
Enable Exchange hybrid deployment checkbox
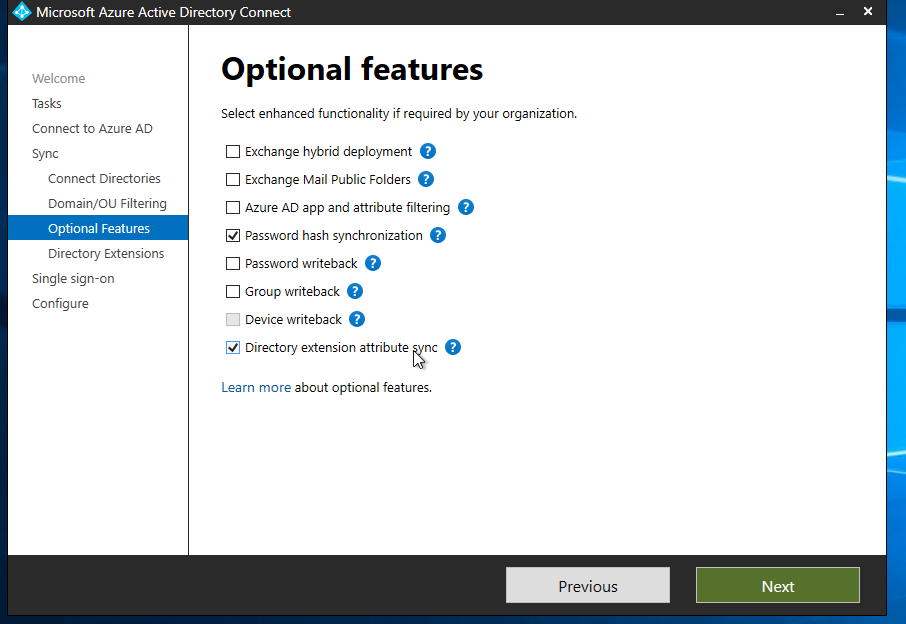click(233, 151)
